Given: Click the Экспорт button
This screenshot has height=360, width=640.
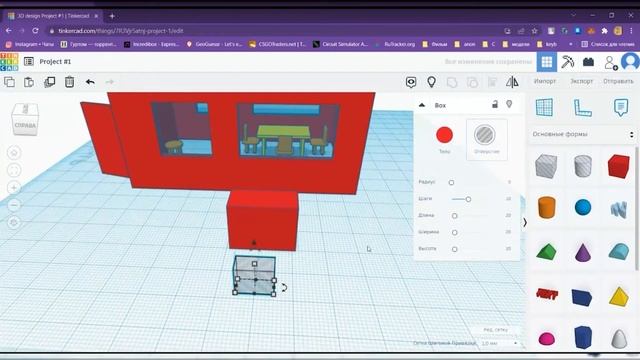Looking at the screenshot, I should pyautogui.click(x=582, y=81).
